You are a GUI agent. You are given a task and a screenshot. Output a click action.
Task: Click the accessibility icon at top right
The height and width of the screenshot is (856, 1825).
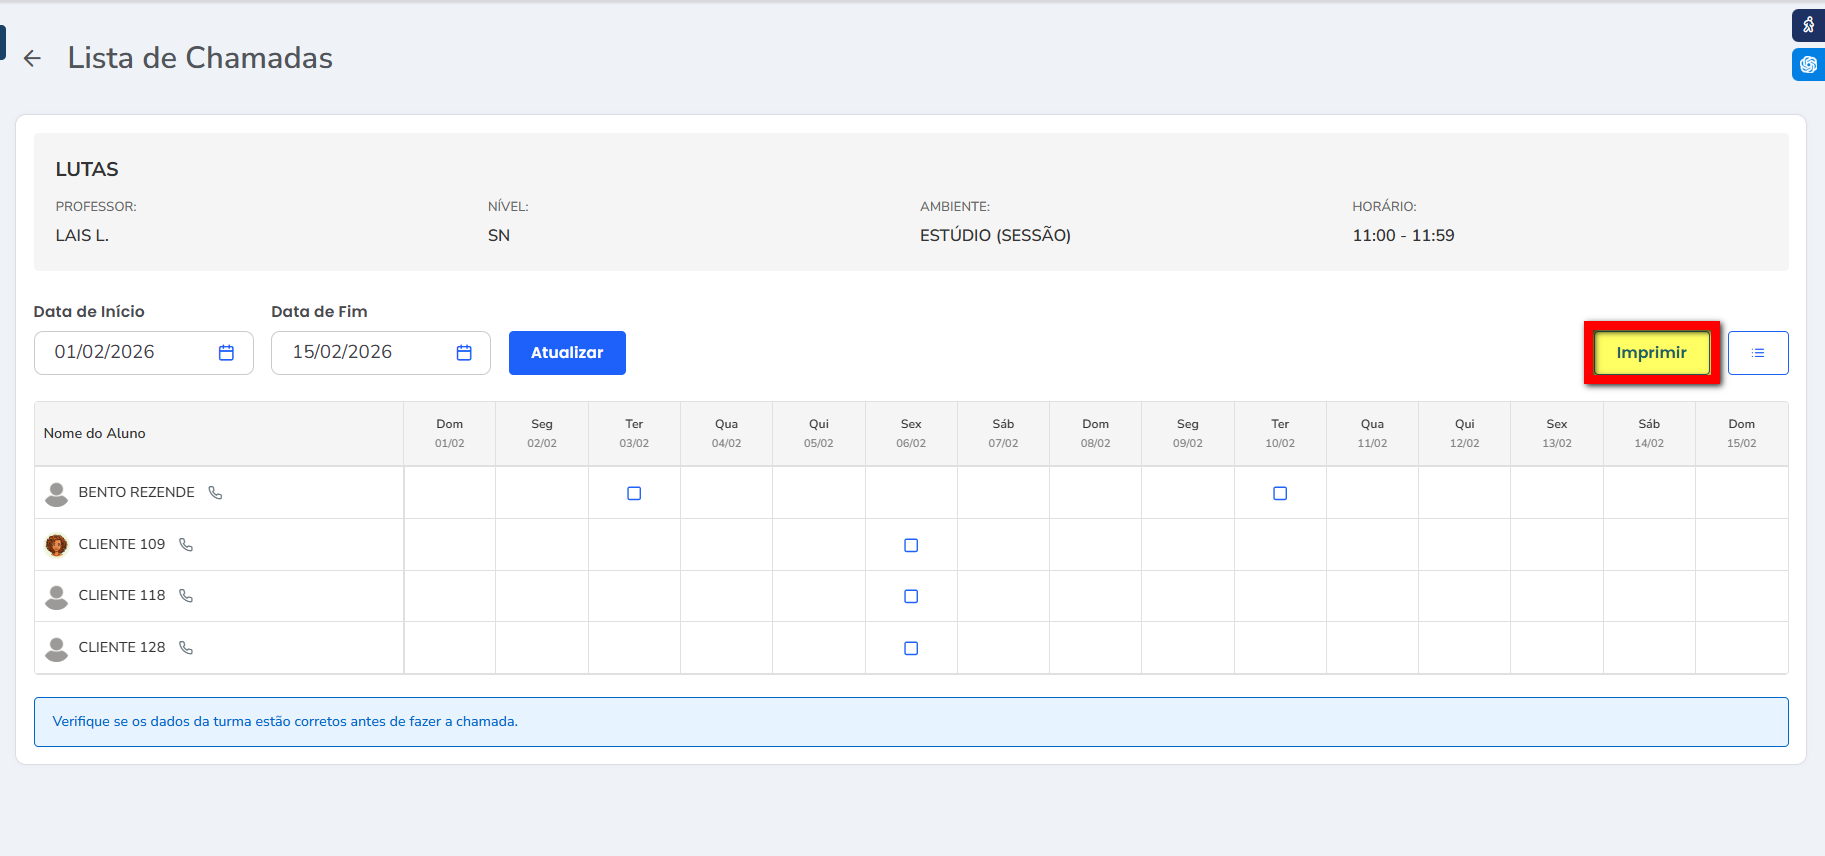1808,25
